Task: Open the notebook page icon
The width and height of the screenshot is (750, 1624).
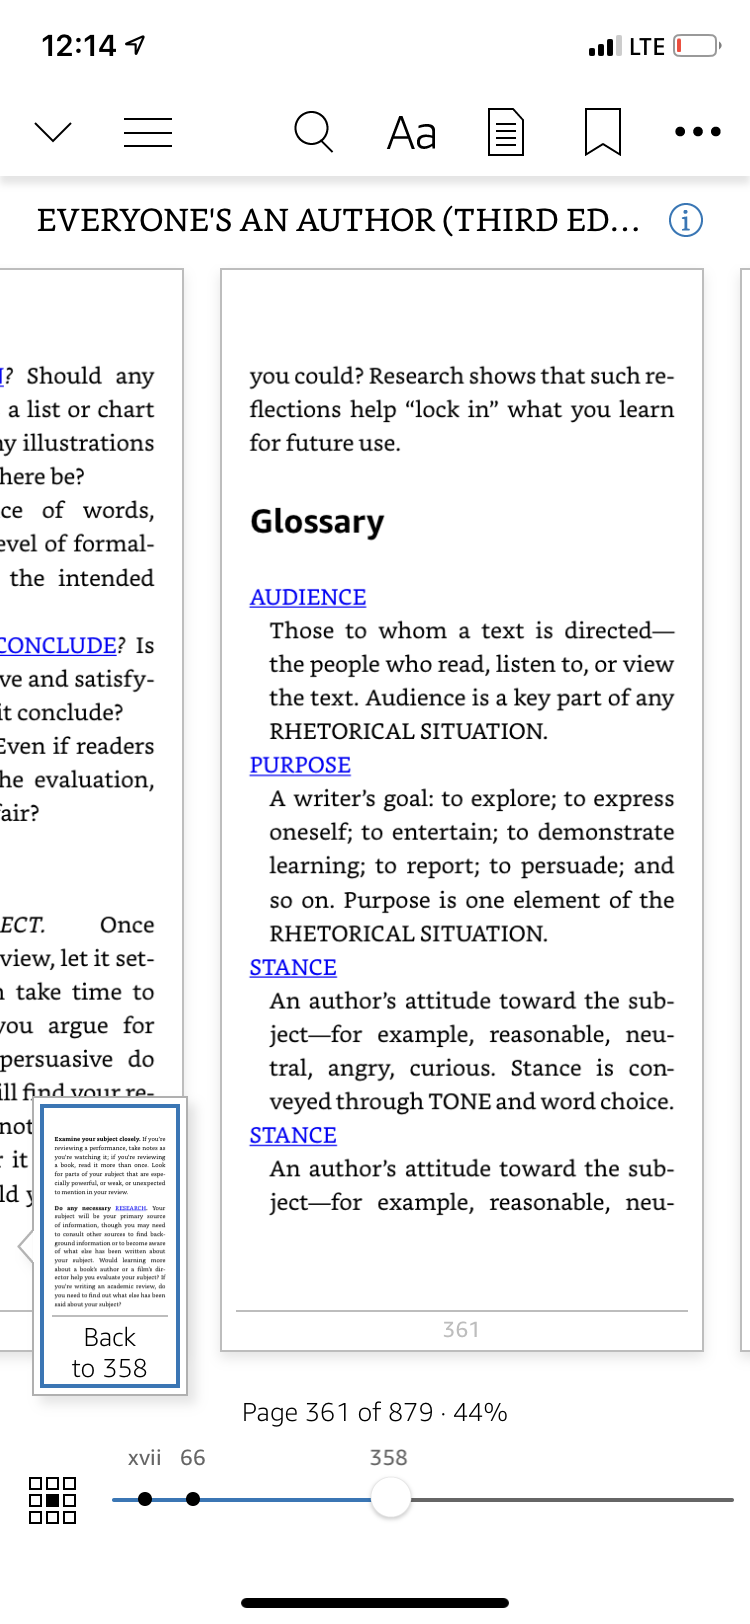Action: coord(506,133)
